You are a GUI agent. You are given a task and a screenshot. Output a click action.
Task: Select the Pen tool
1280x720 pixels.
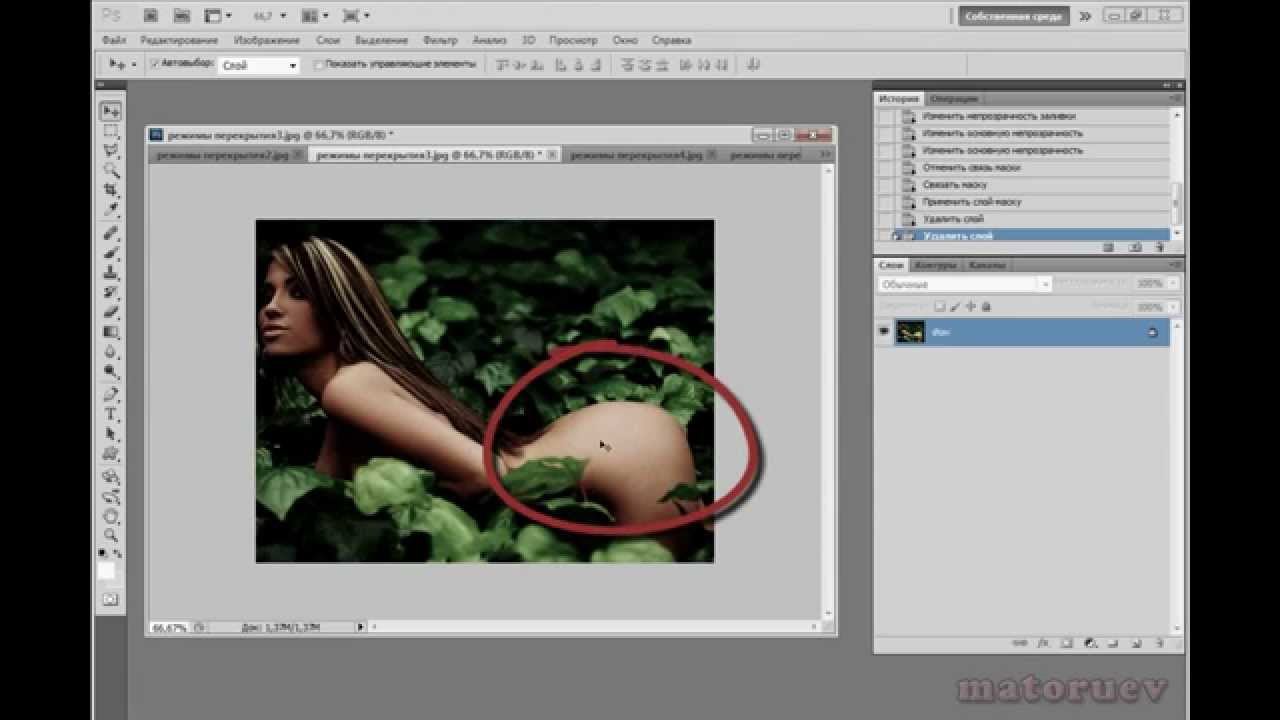coord(111,395)
